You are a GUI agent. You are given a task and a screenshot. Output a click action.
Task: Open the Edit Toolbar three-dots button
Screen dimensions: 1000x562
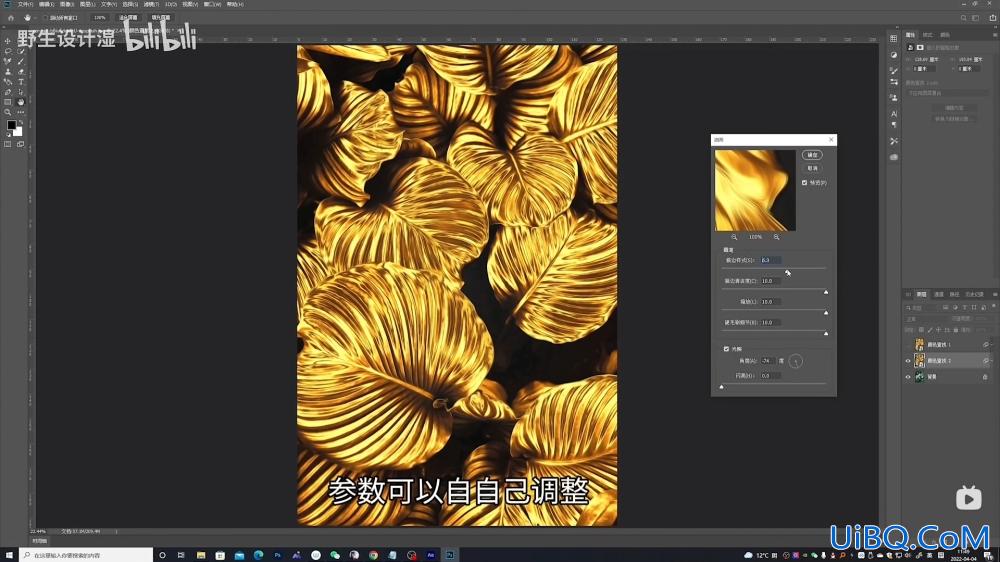pyautogui.click(x=20, y=112)
